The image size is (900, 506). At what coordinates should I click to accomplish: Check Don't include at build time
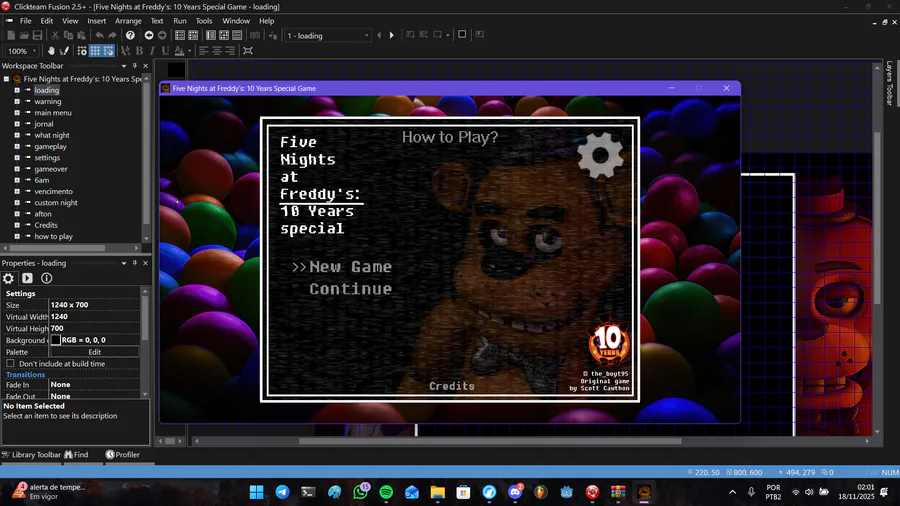(10, 364)
